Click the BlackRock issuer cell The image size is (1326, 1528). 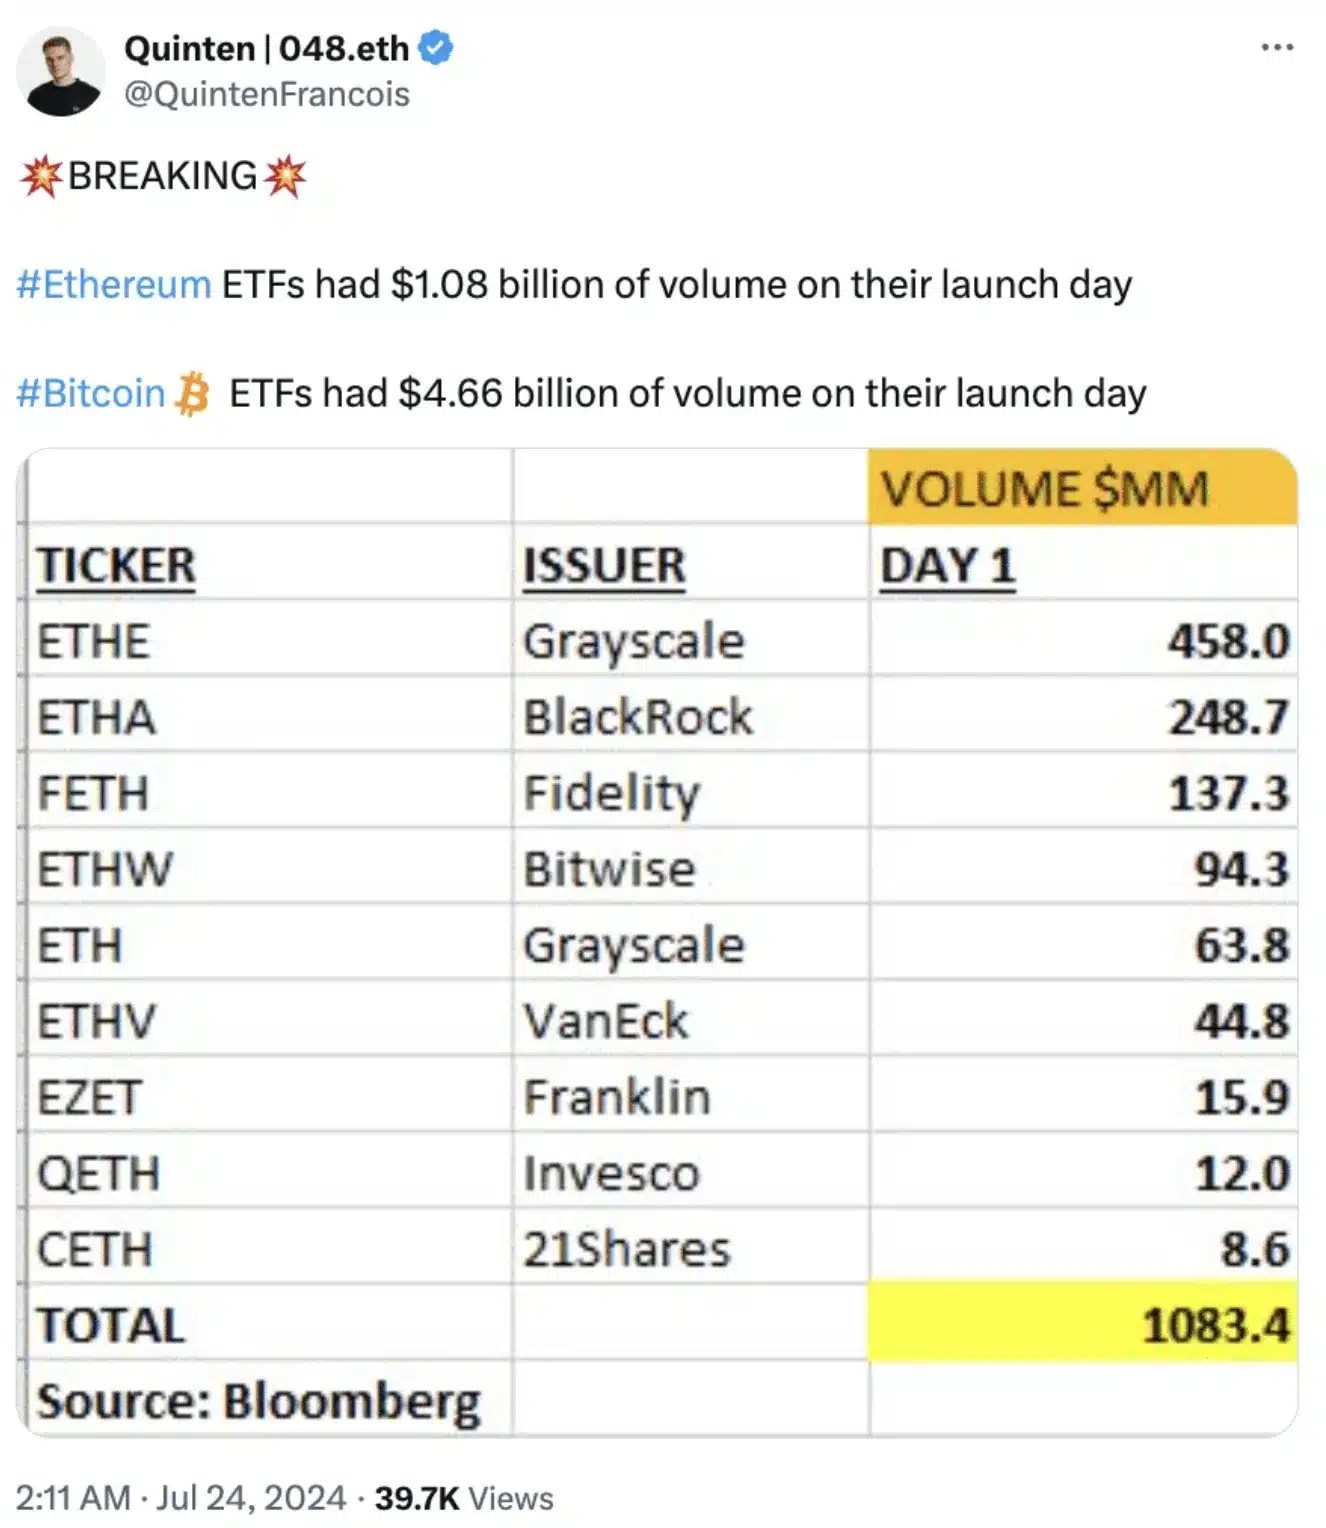(638, 717)
